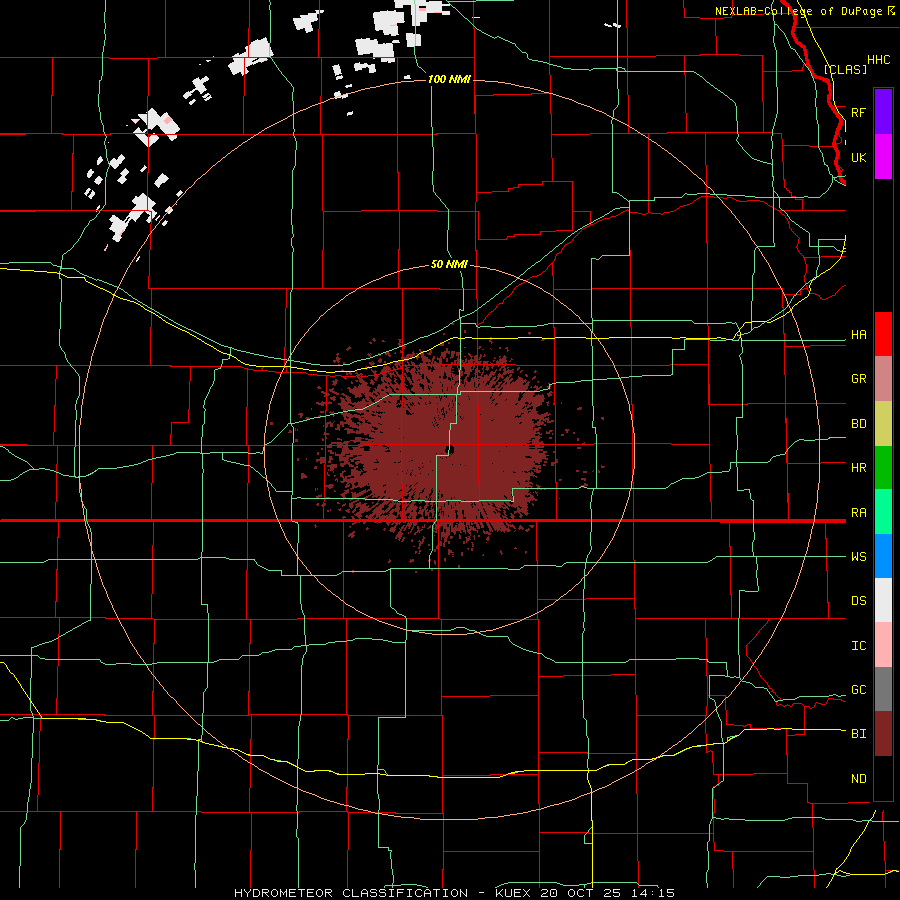Click the RA legend label

point(858,512)
